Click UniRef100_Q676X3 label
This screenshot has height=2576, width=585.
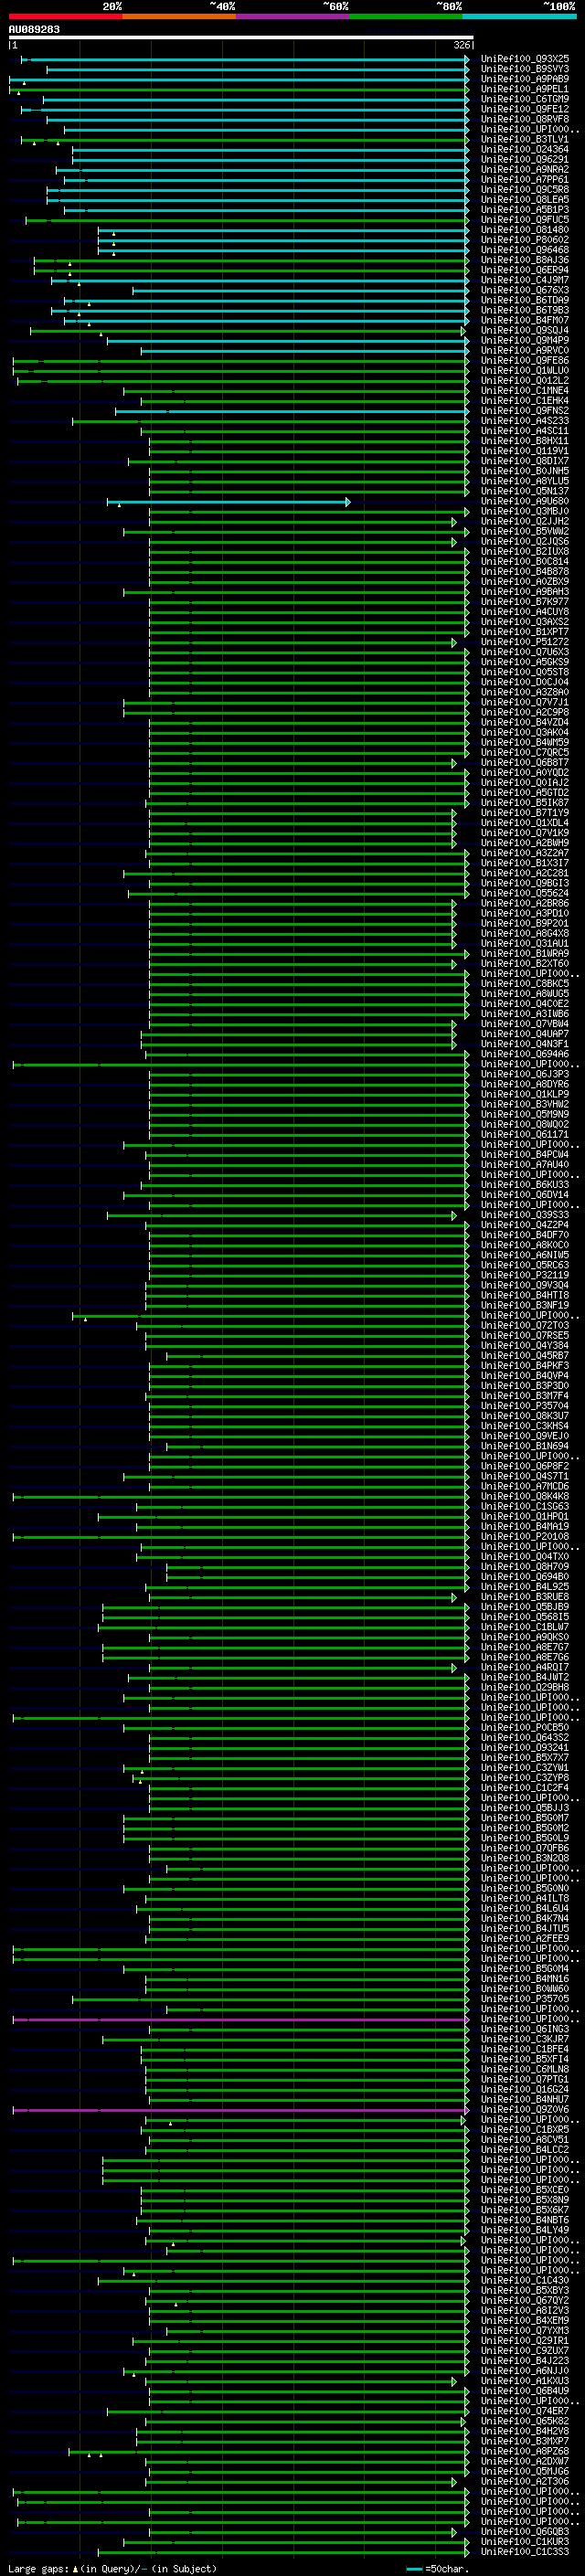(525, 290)
